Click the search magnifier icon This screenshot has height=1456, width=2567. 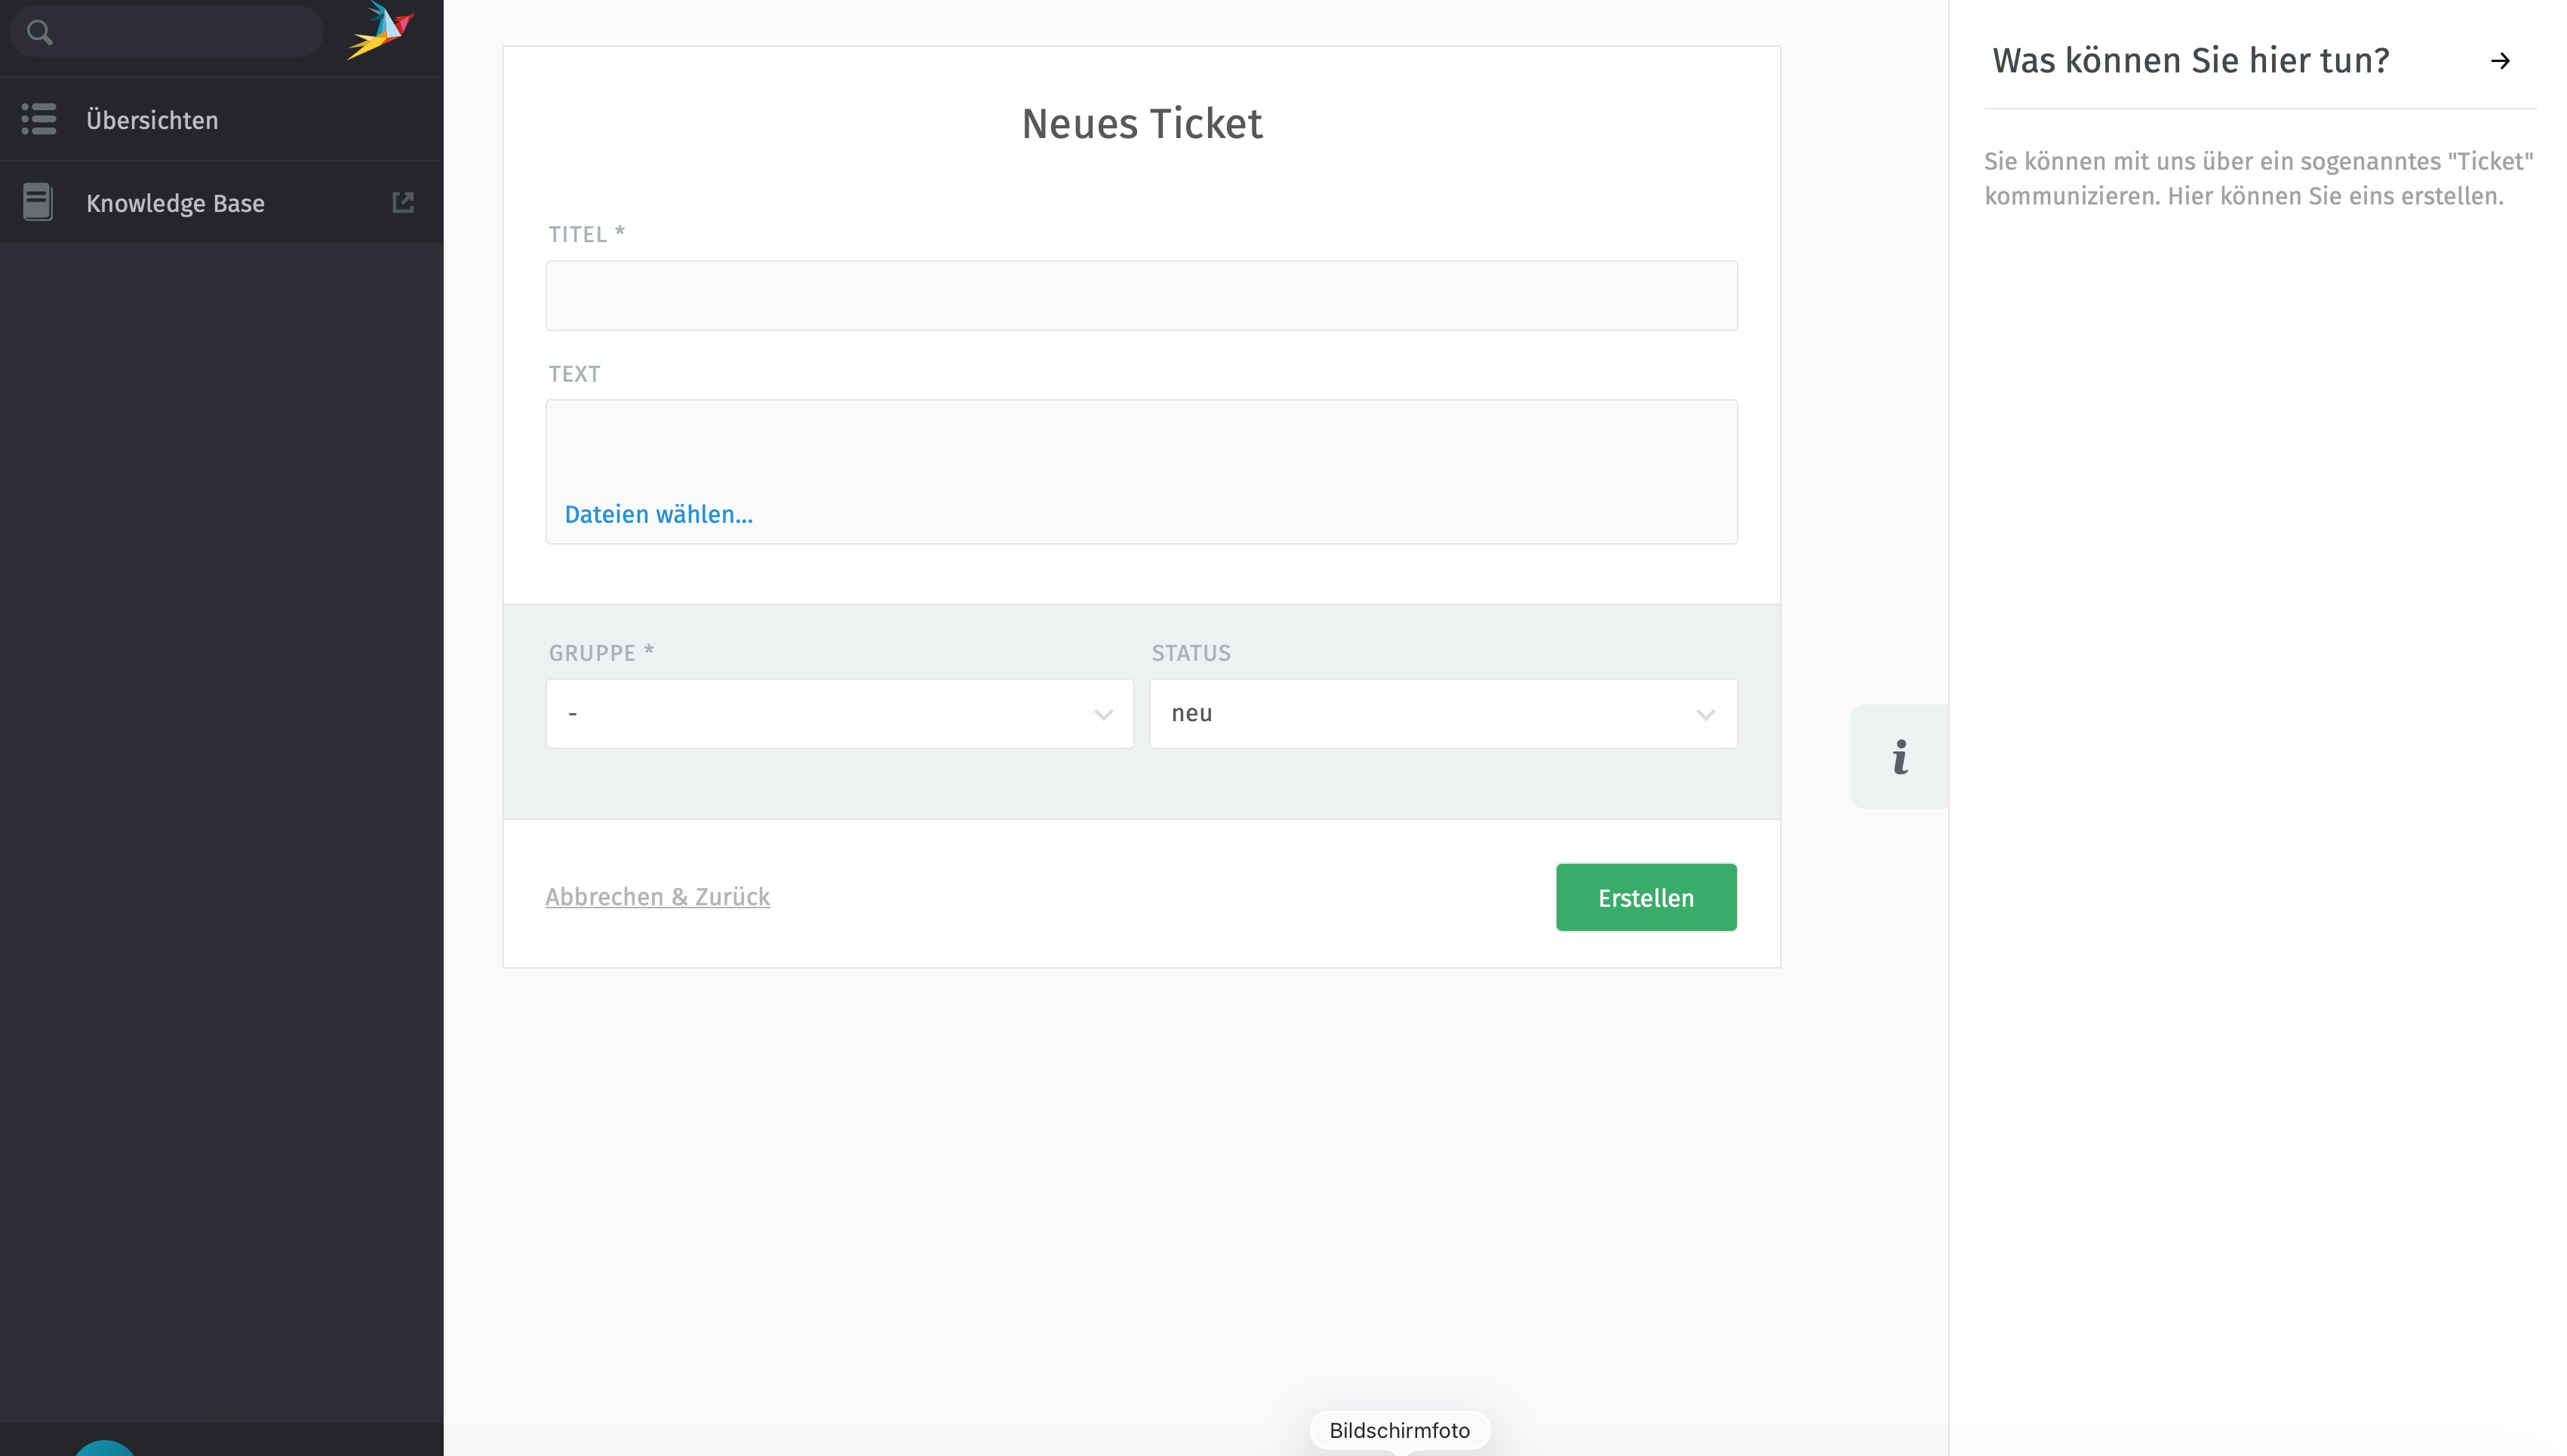pyautogui.click(x=39, y=32)
